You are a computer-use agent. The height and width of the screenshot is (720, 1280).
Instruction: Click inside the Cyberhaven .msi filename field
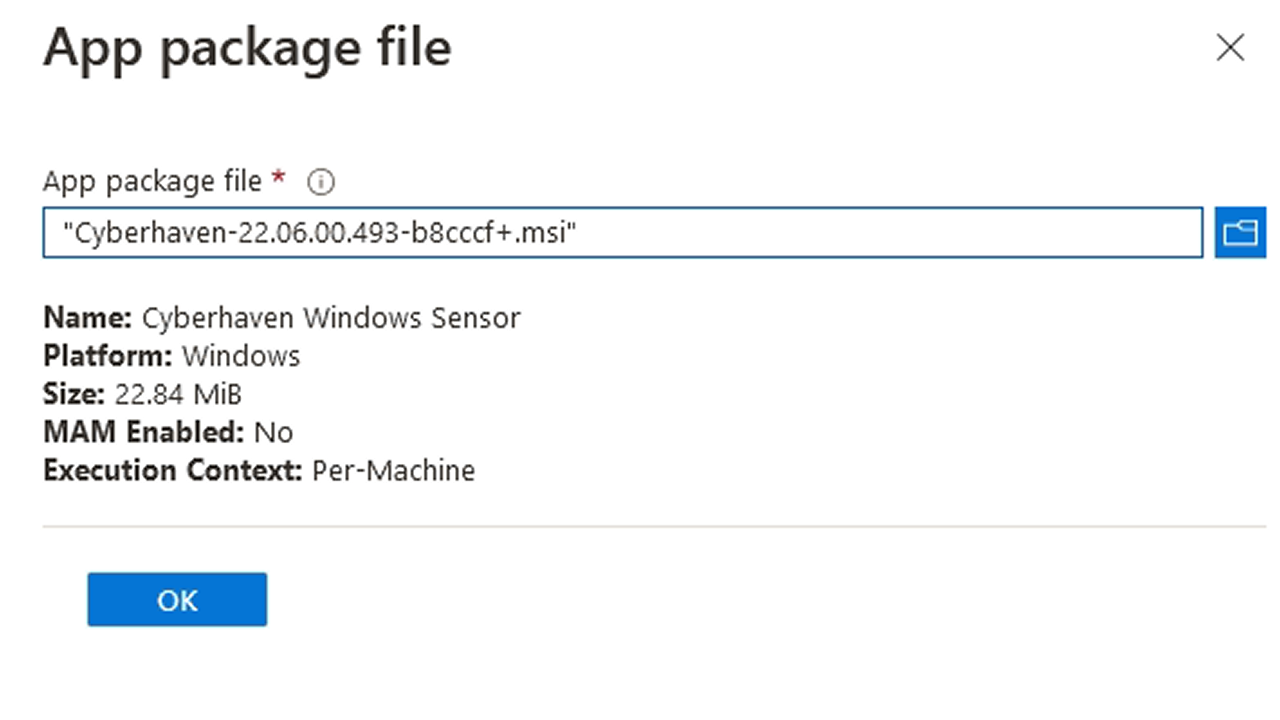800,233
